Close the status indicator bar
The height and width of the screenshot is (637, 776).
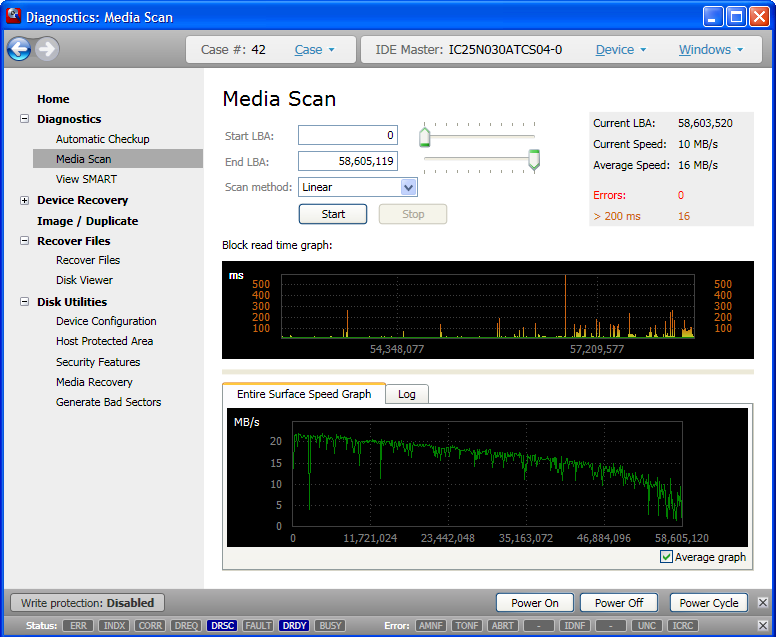(762, 626)
